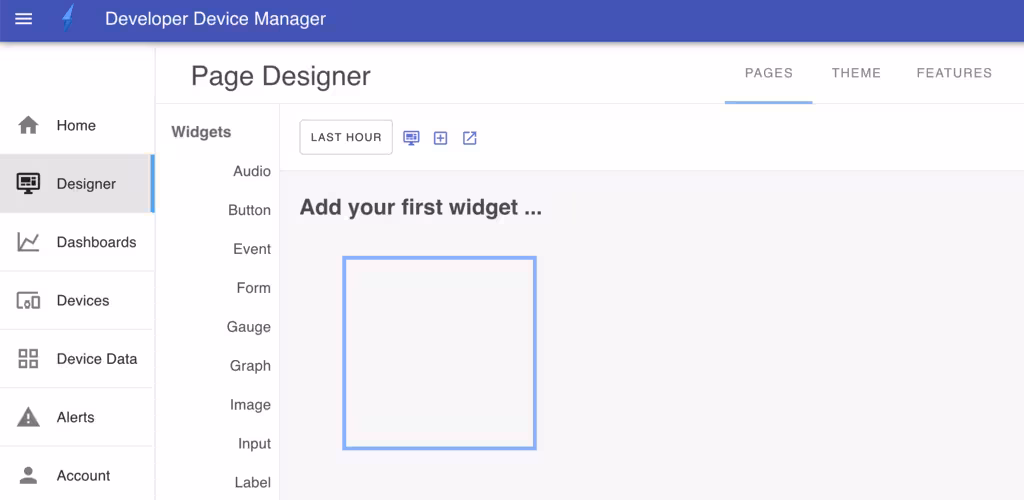Switch to the Pages tab
This screenshot has width=1024, height=500.
click(769, 73)
